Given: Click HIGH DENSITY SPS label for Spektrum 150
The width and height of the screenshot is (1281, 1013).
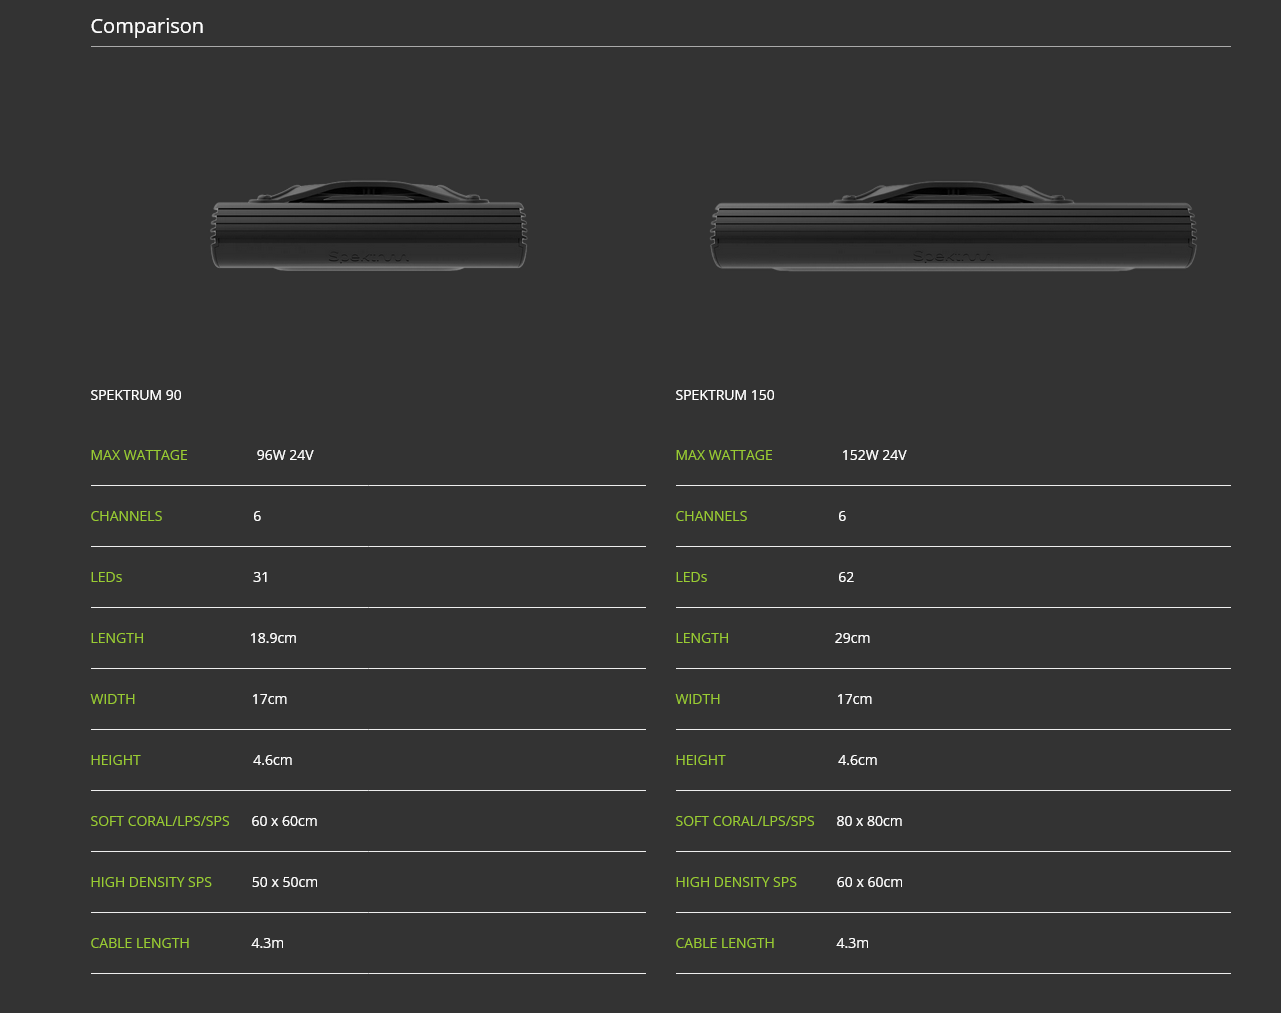Looking at the screenshot, I should (x=736, y=882).
